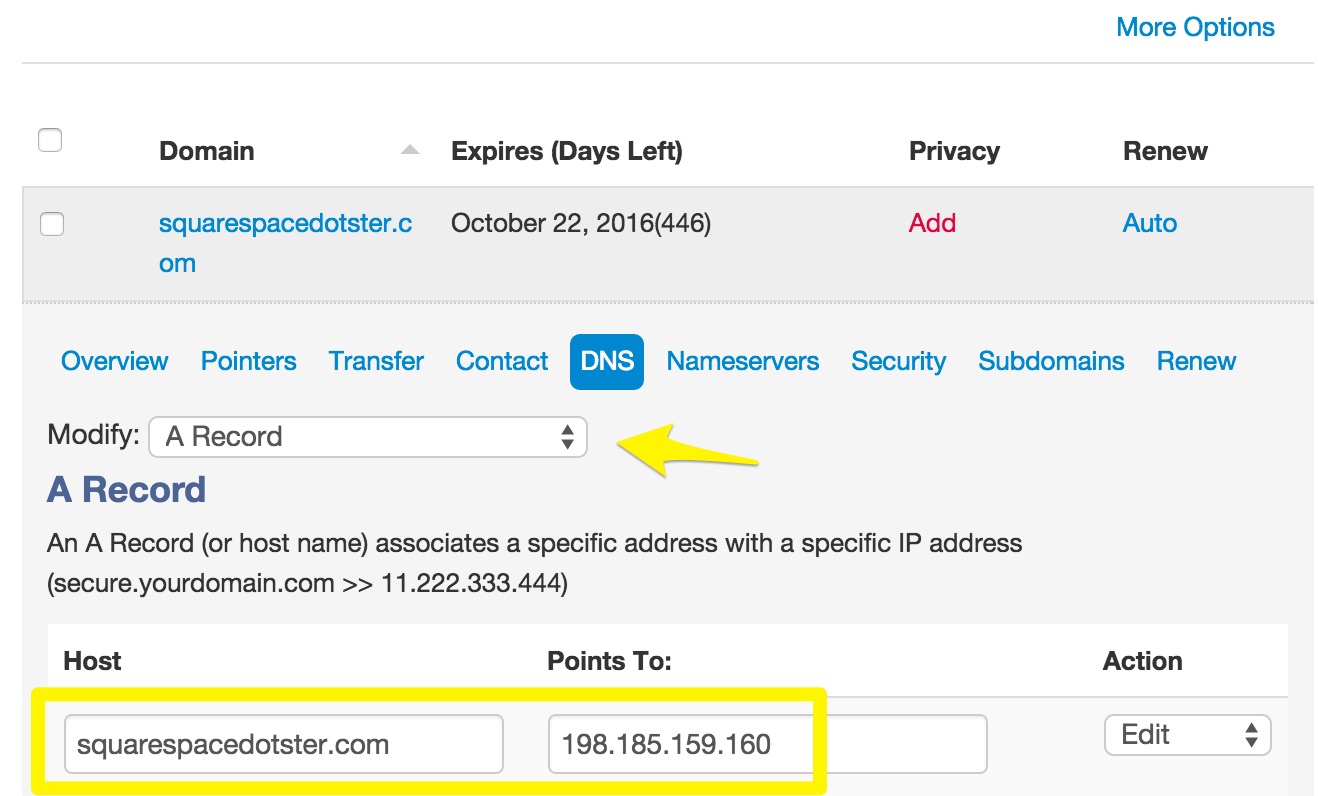This screenshot has height=796, width=1318.
Task: Select the Contact tab
Action: 502,361
